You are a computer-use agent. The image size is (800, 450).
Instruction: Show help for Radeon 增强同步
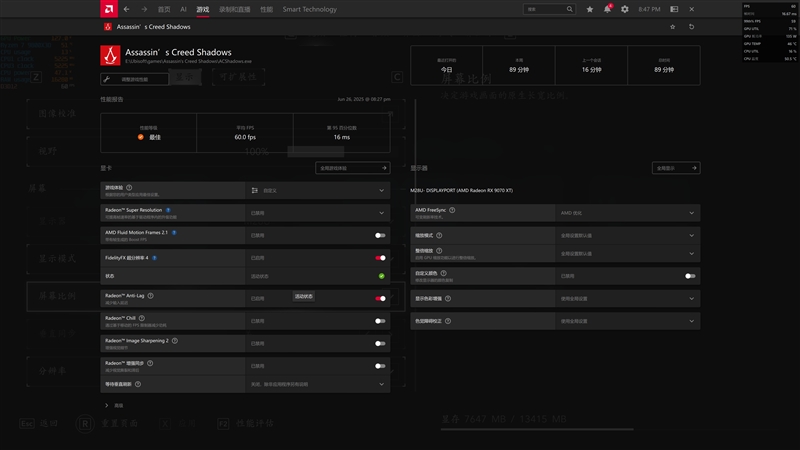pyautogui.click(x=150, y=363)
